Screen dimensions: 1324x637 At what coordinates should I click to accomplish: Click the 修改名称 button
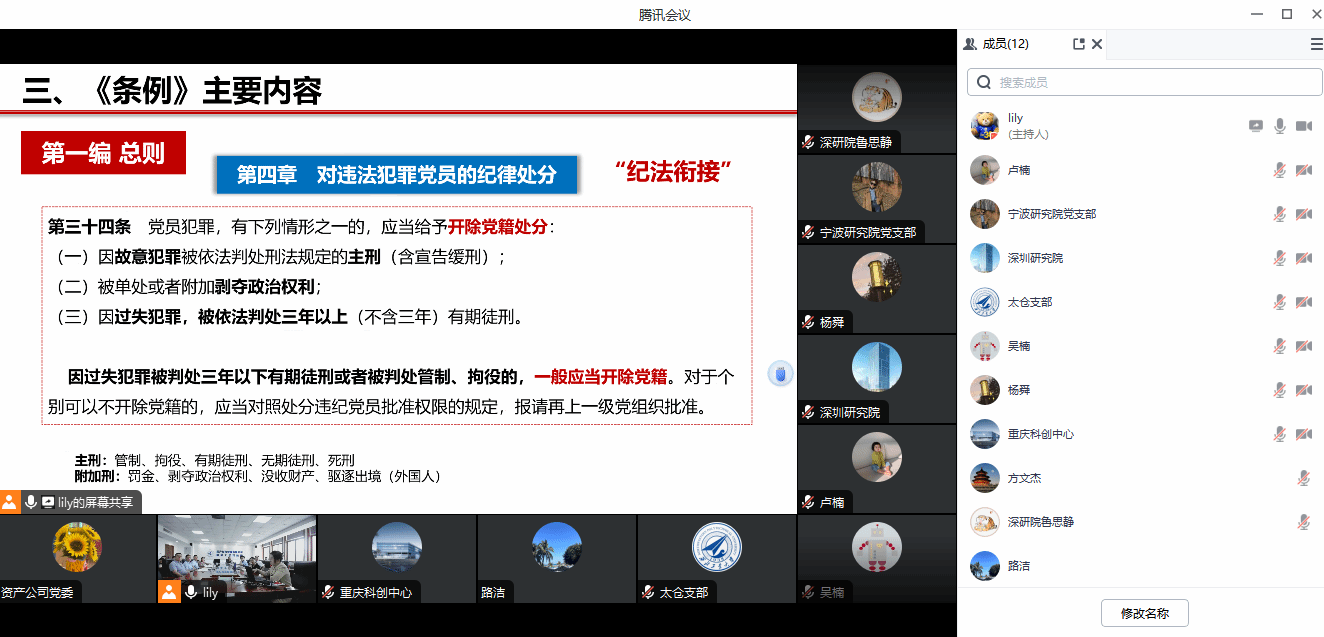click(1145, 613)
